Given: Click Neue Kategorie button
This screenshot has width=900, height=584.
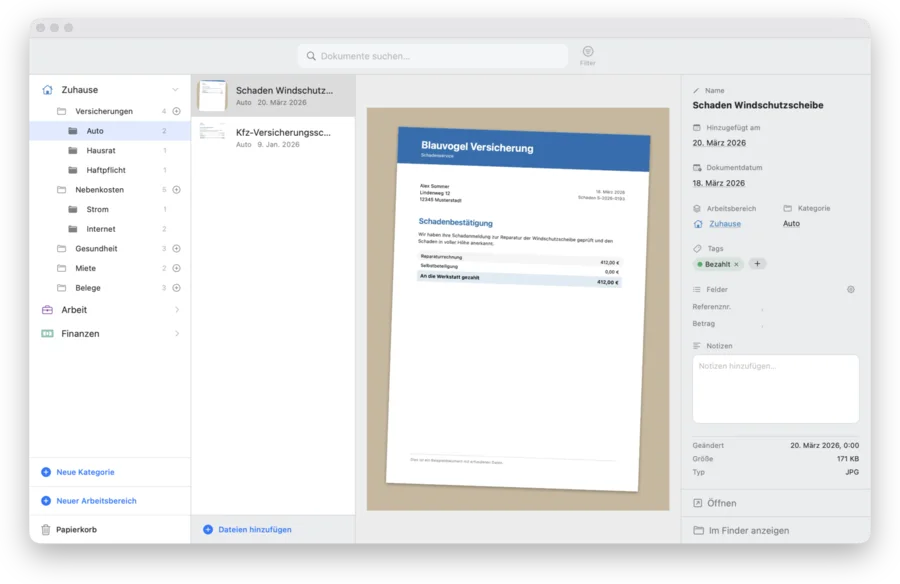Looking at the screenshot, I should (78, 472).
